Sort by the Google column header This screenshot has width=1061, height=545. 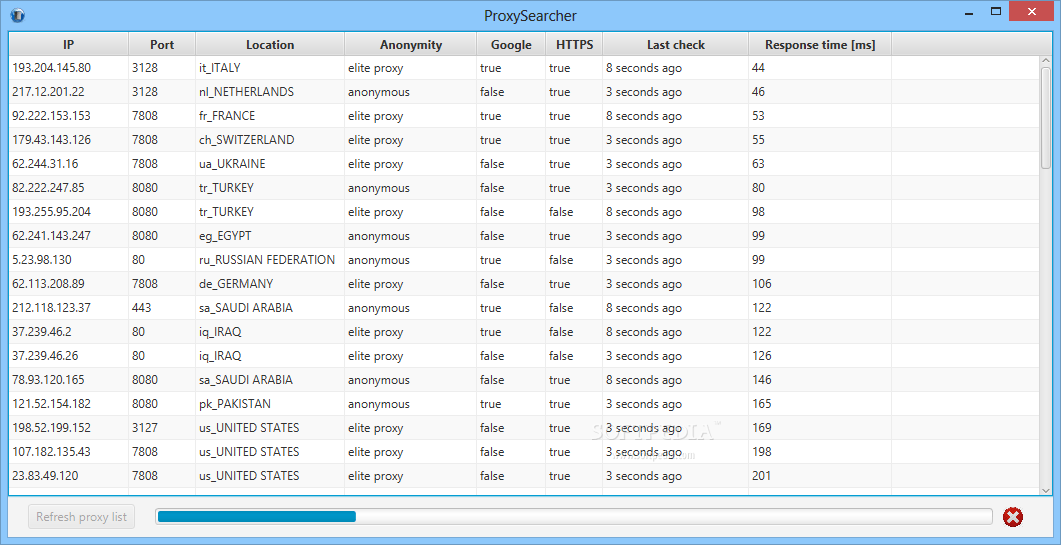coord(511,45)
